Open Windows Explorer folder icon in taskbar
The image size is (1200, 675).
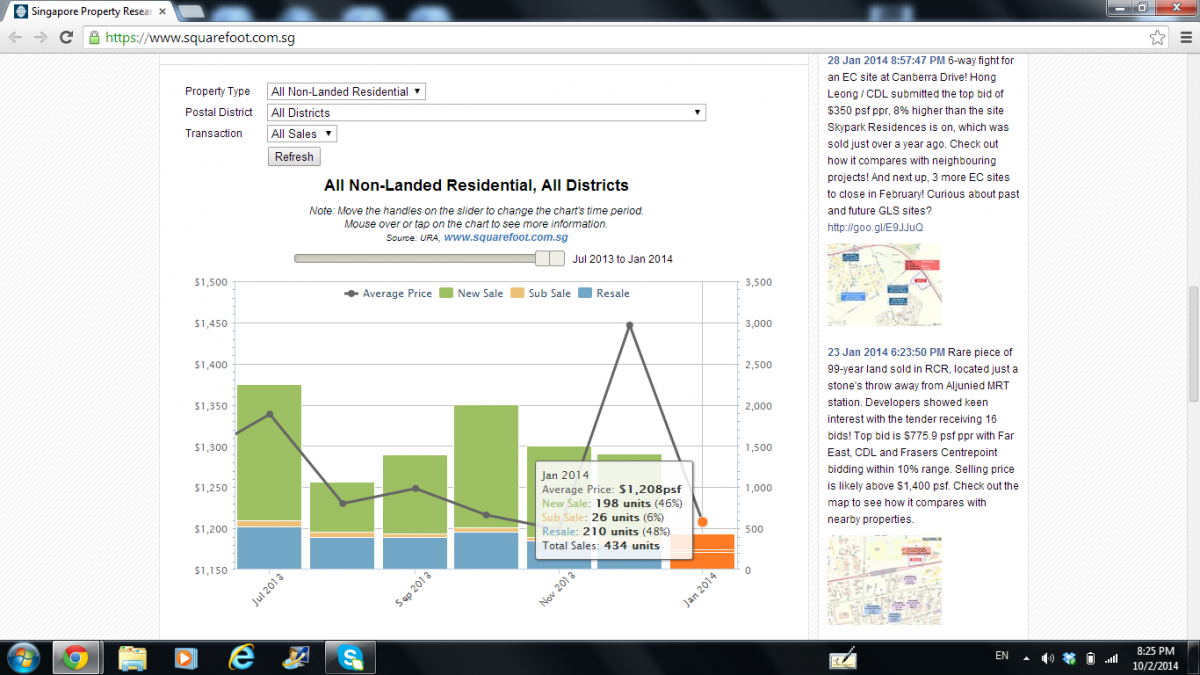tap(133, 657)
